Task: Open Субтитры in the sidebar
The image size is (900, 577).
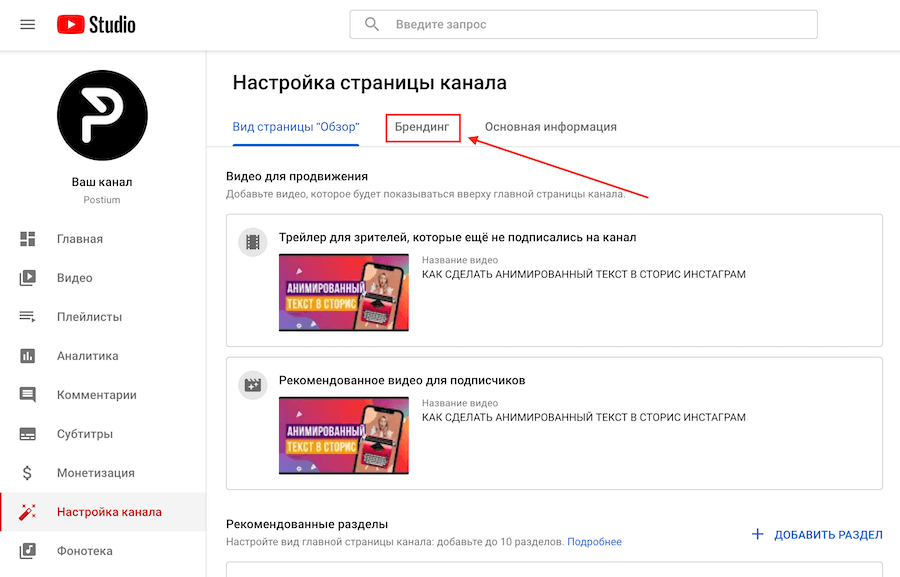Action: click(84, 434)
